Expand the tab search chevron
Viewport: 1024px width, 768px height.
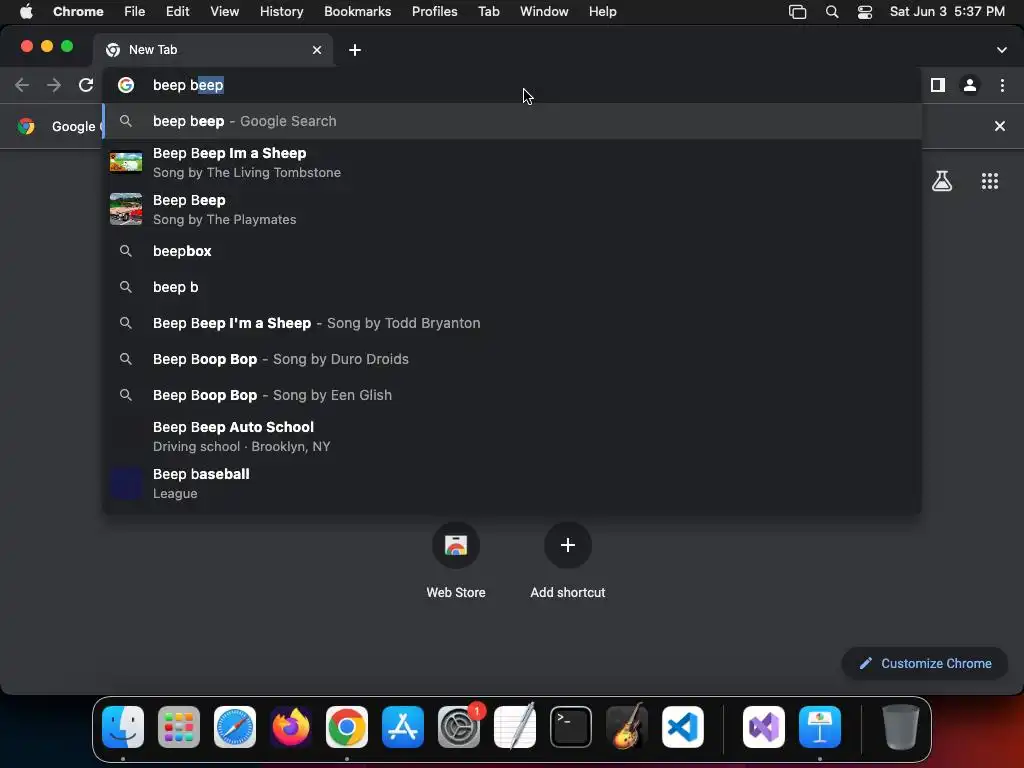click(x=1001, y=50)
